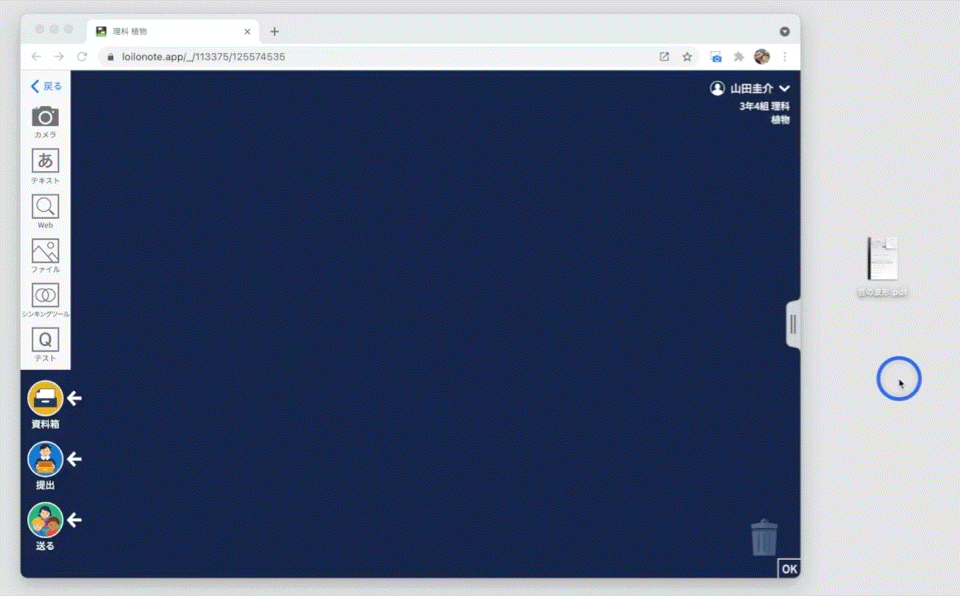Viewport: 960px width, 596px height.
Task: Click the screenshot extension icon
Action: coord(716,57)
